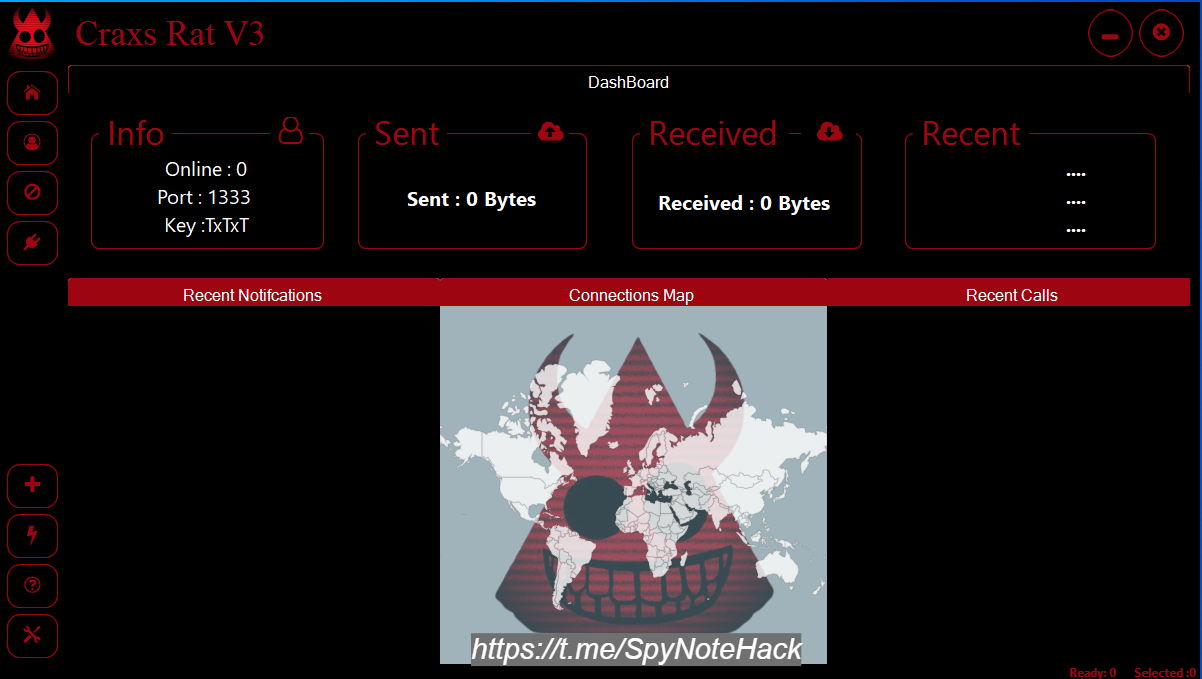The height and width of the screenshot is (679, 1202).
Task: Select the blocked circle-slash sidebar icon
Action: [32, 193]
